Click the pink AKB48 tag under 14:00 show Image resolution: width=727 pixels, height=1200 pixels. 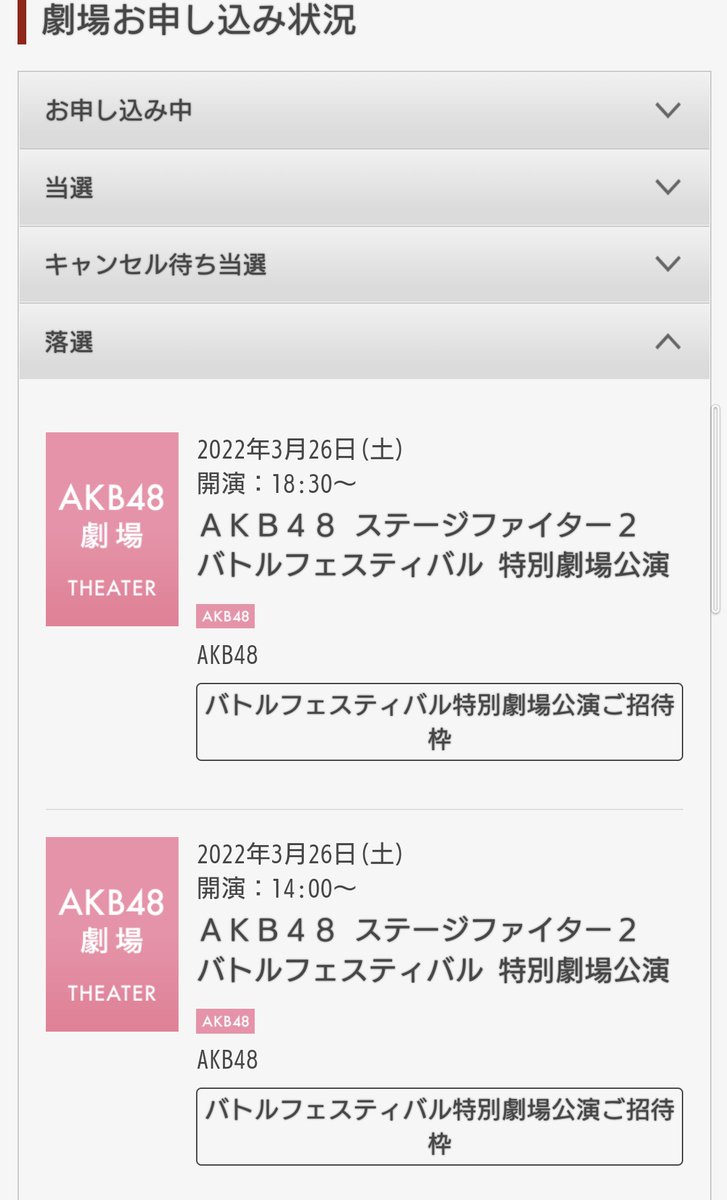[225, 1021]
